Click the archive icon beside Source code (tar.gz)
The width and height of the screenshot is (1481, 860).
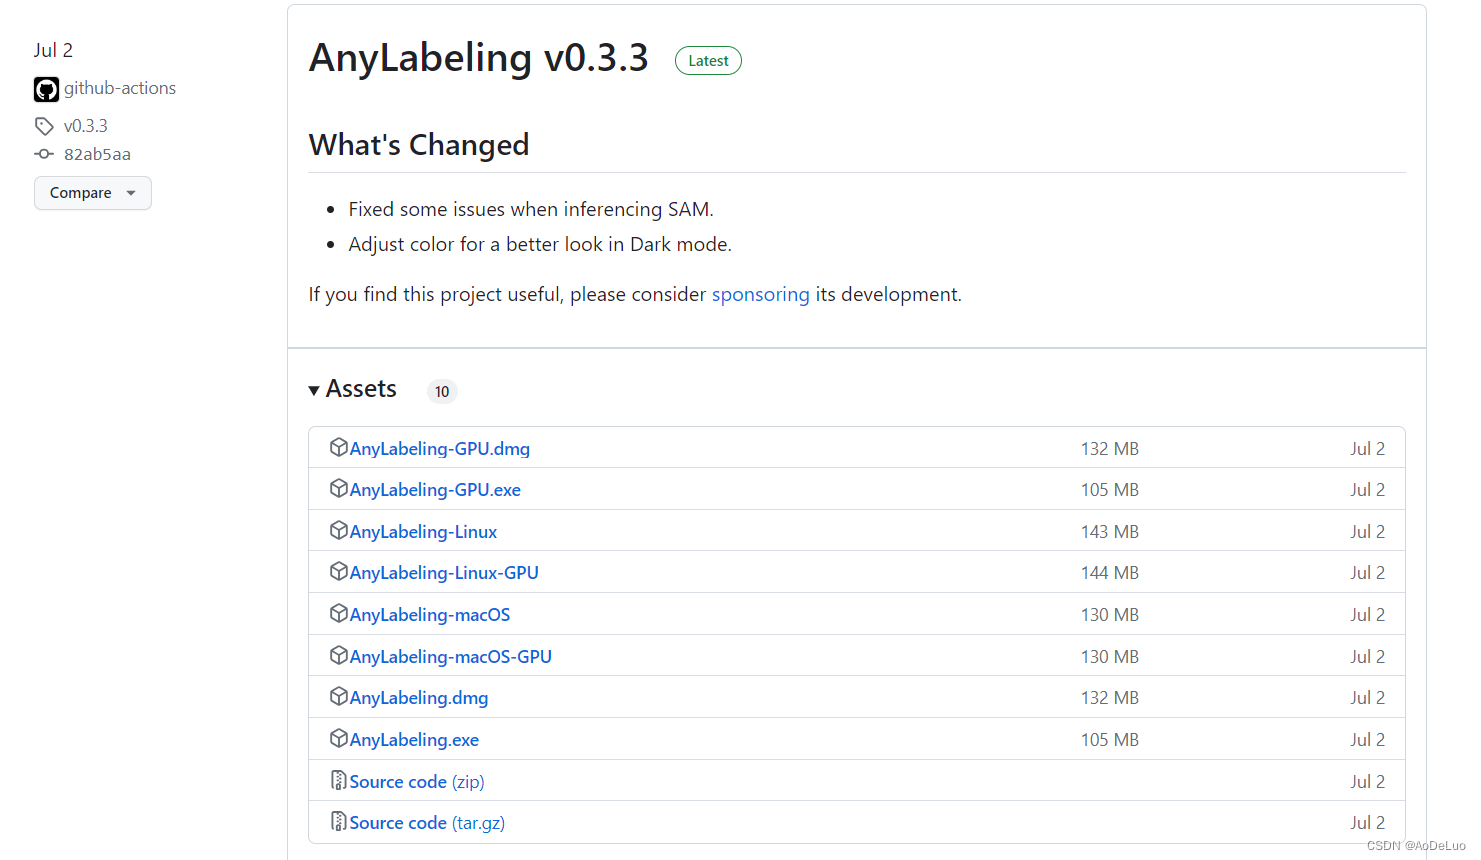(339, 821)
